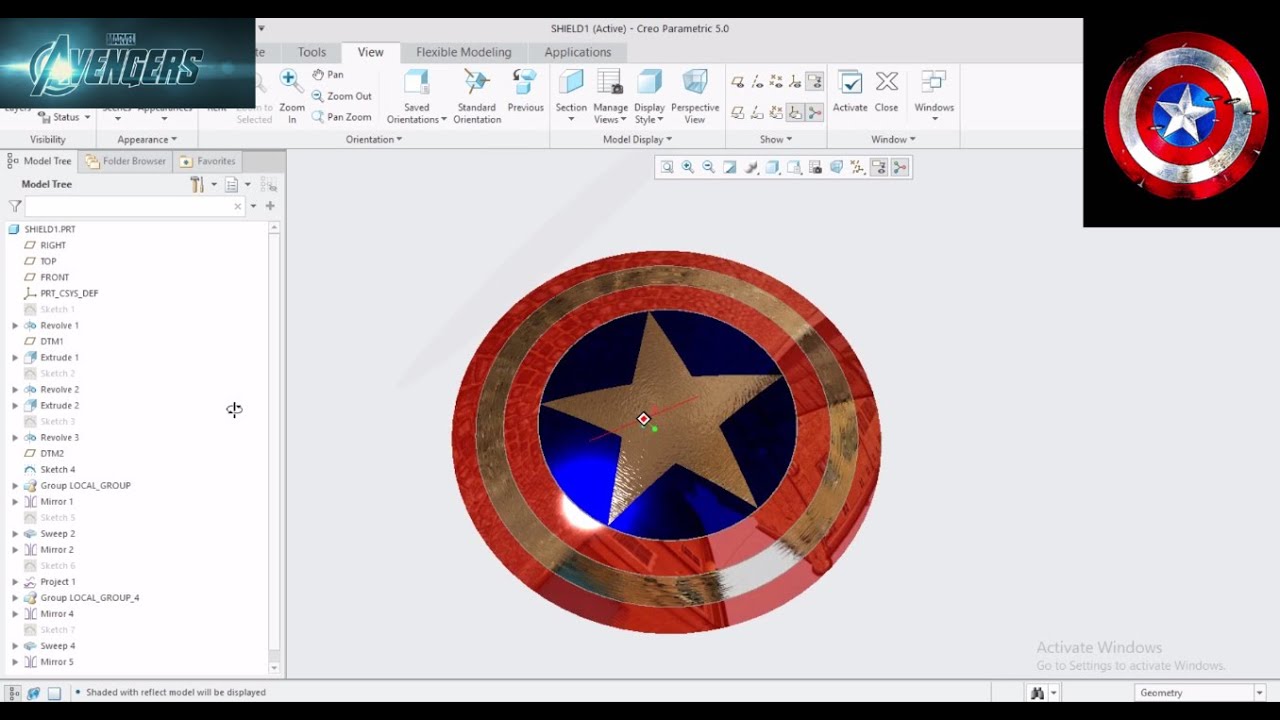
Task: Click the Close window ribbon button
Action: 886,92
